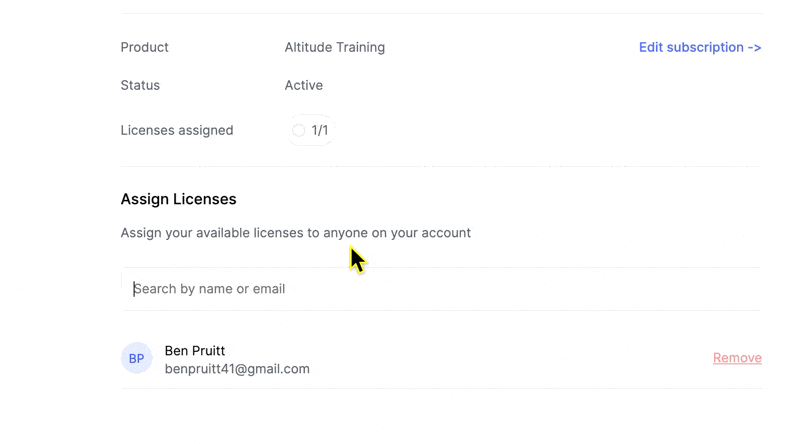Click the Licenses assigned label

(x=177, y=130)
